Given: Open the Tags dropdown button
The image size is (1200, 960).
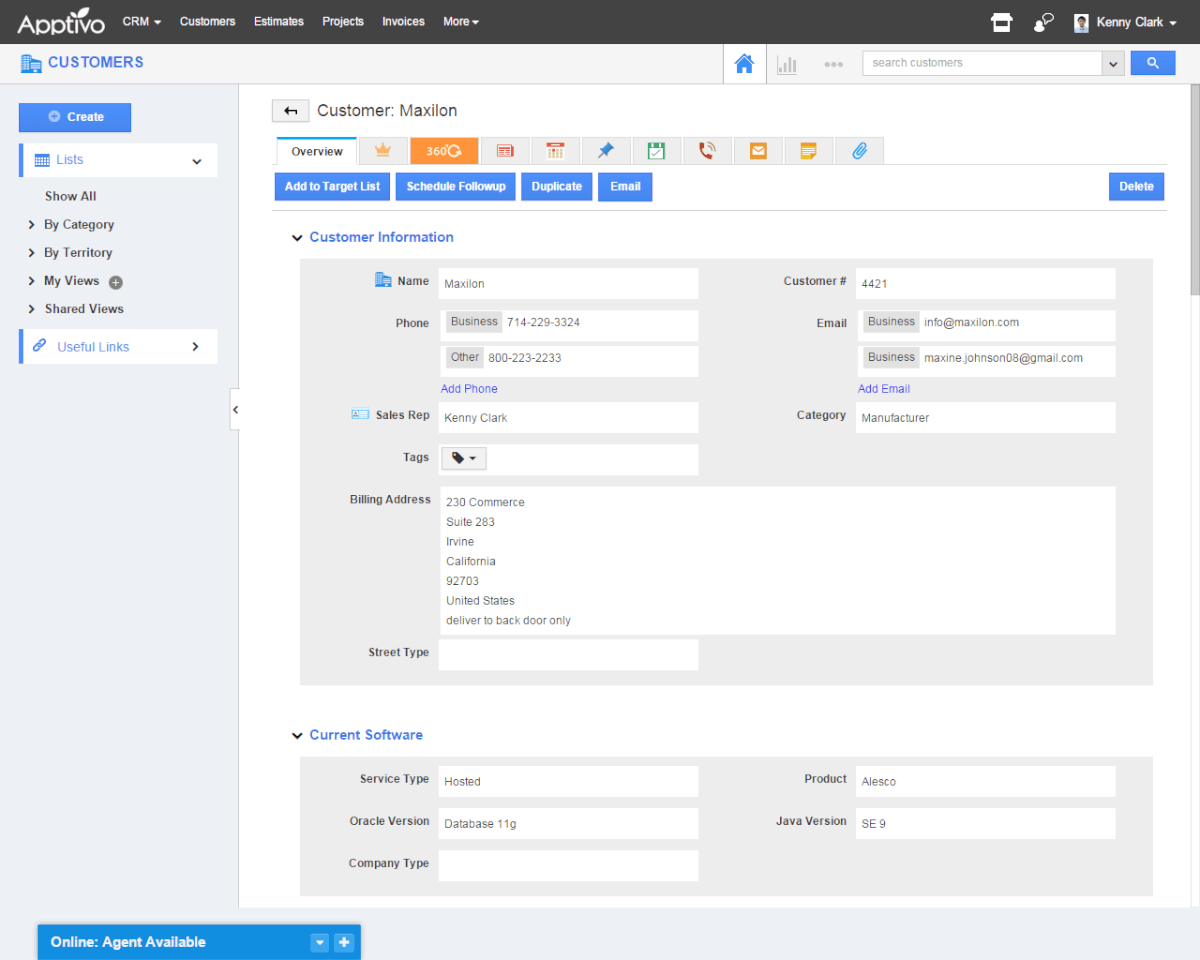Looking at the screenshot, I should click(464, 458).
